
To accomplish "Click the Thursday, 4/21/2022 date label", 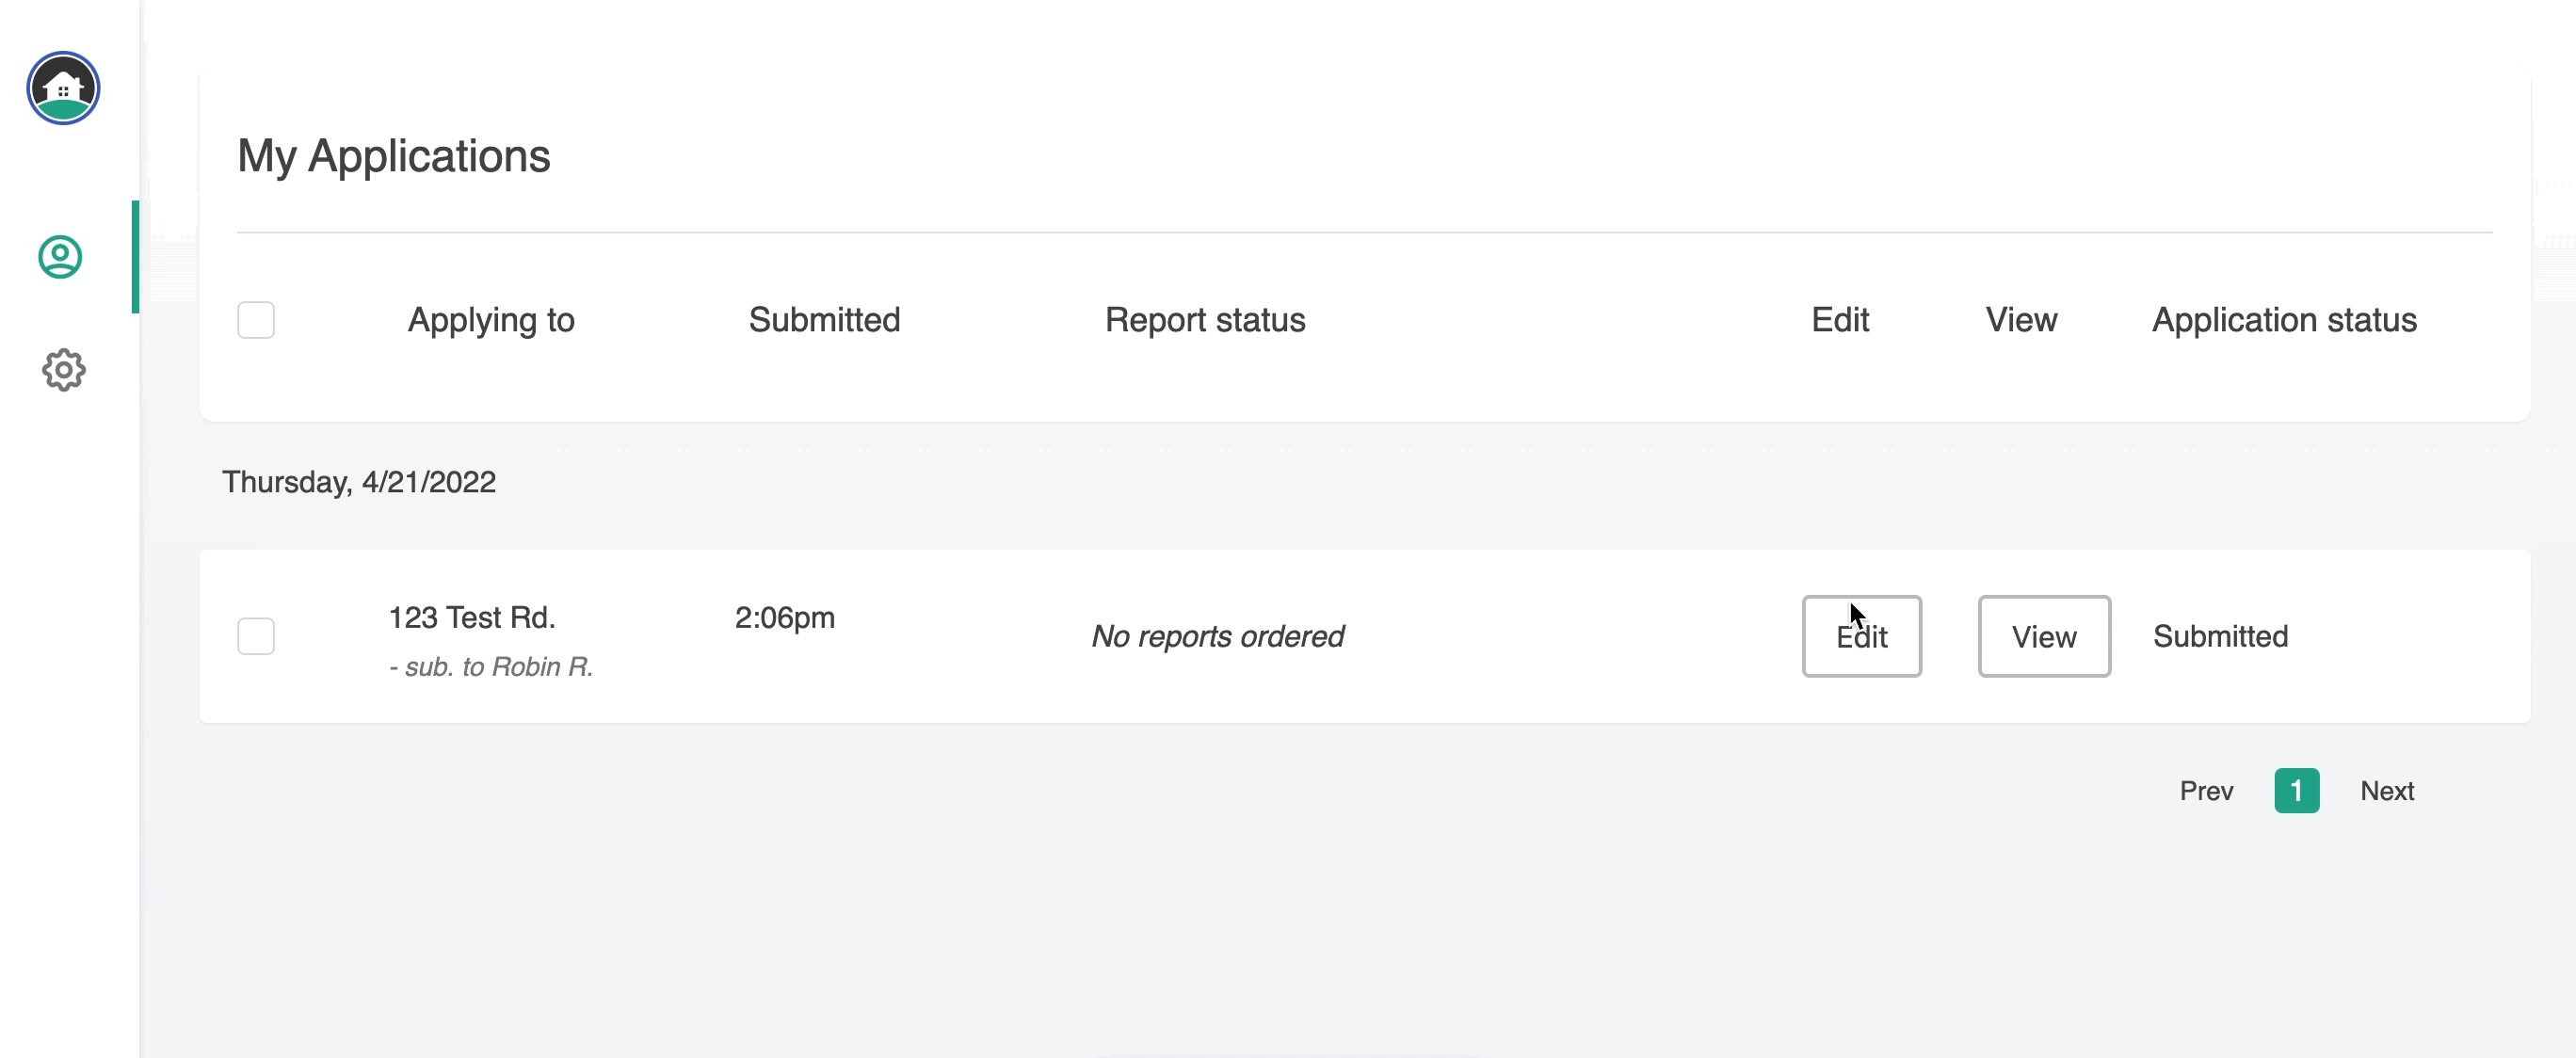I will [359, 482].
